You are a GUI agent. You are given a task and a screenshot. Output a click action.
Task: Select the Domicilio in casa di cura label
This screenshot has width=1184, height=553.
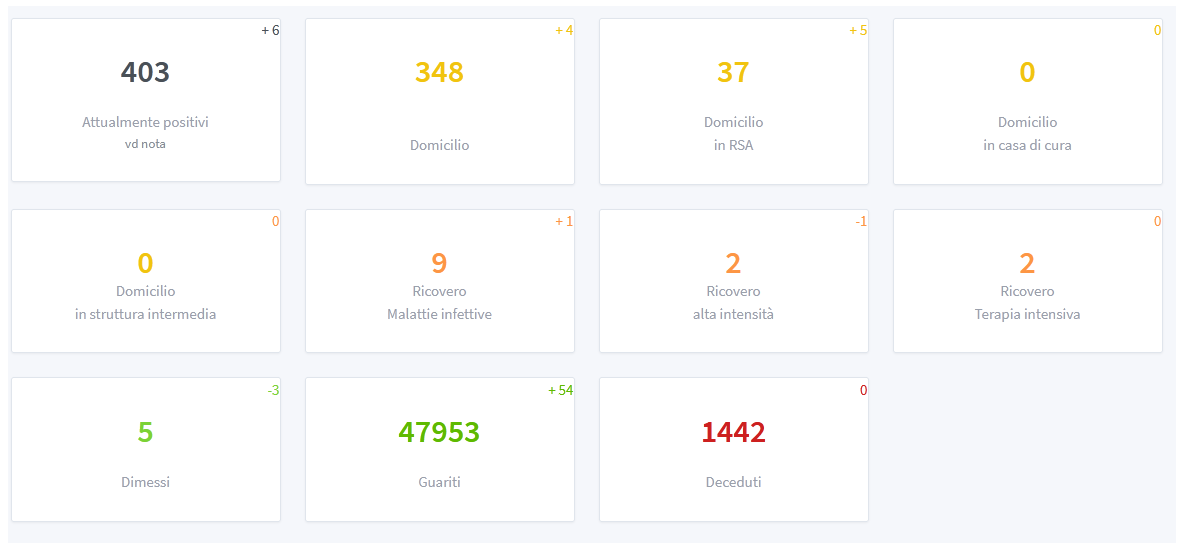pyautogui.click(x=1027, y=133)
